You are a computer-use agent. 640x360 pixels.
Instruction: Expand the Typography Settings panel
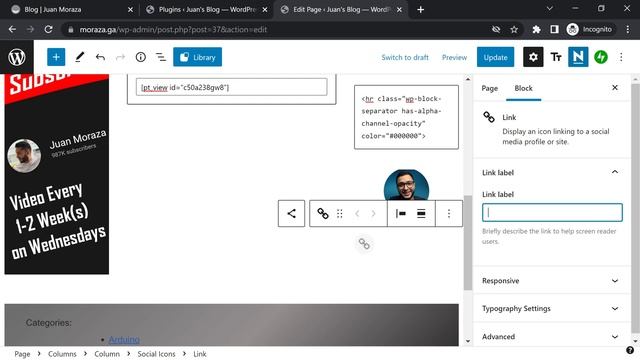551,309
